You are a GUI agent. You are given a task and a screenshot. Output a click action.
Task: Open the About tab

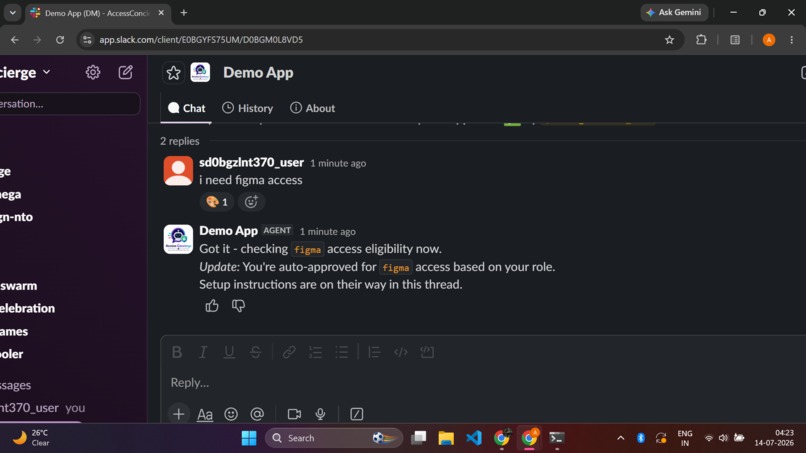[x=313, y=108]
